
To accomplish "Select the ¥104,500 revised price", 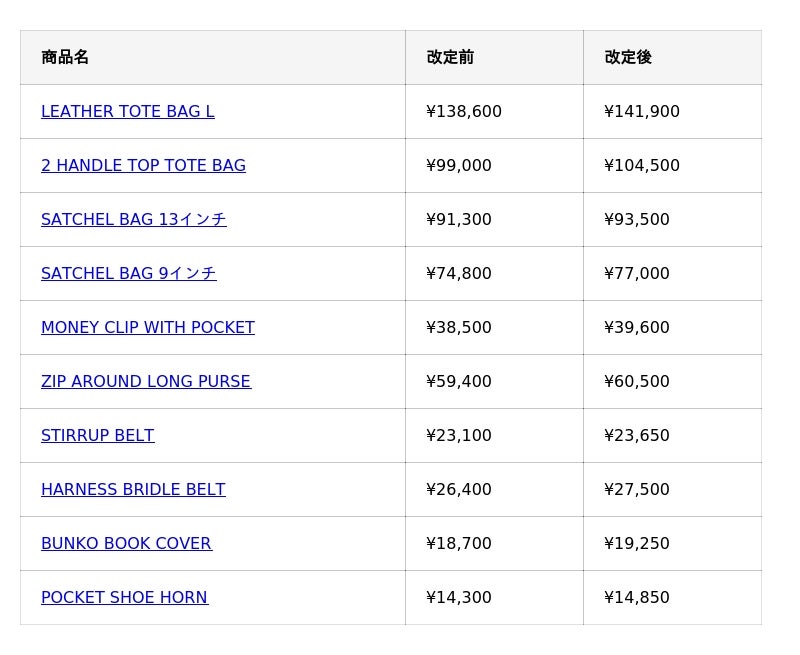I will pyautogui.click(x=642, y=166).
